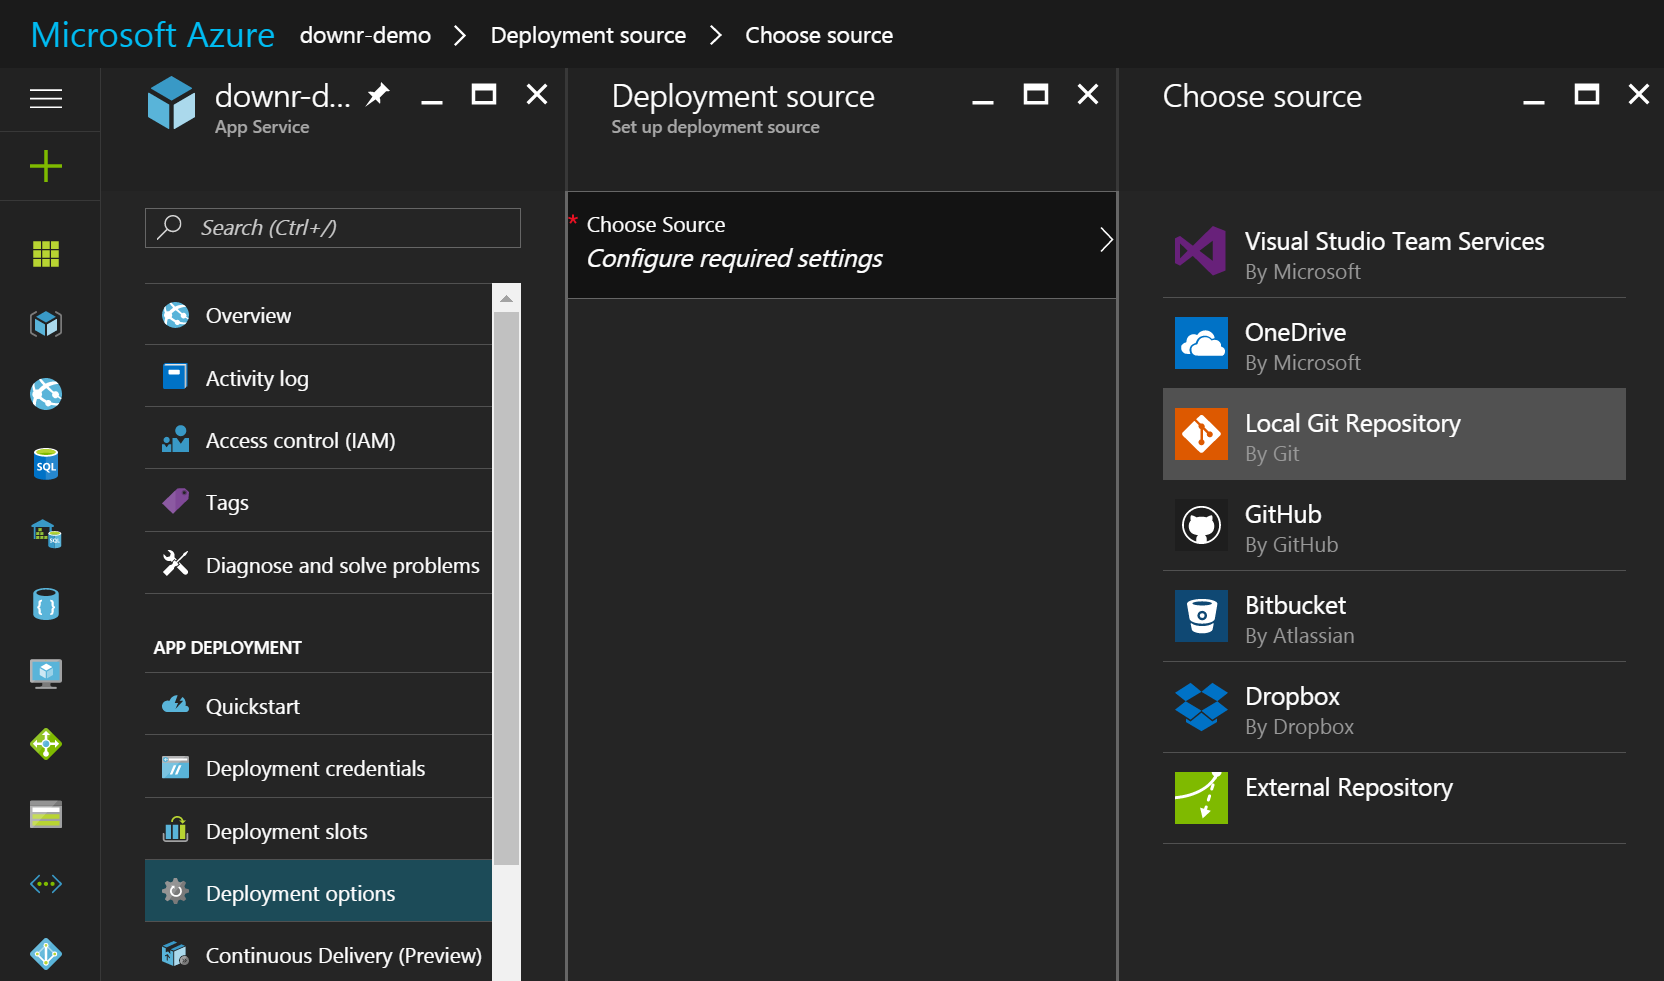
Task: Open the Virtual machines monitor icon in sidebar
Action: [46, 674]
